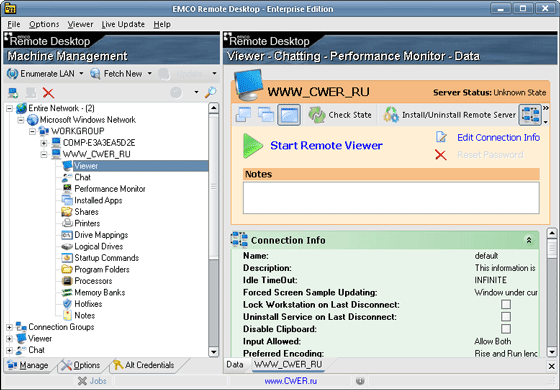Click the add machine icon
The width and height of the screenshot is (560, 390).
[x=13, y=93]
